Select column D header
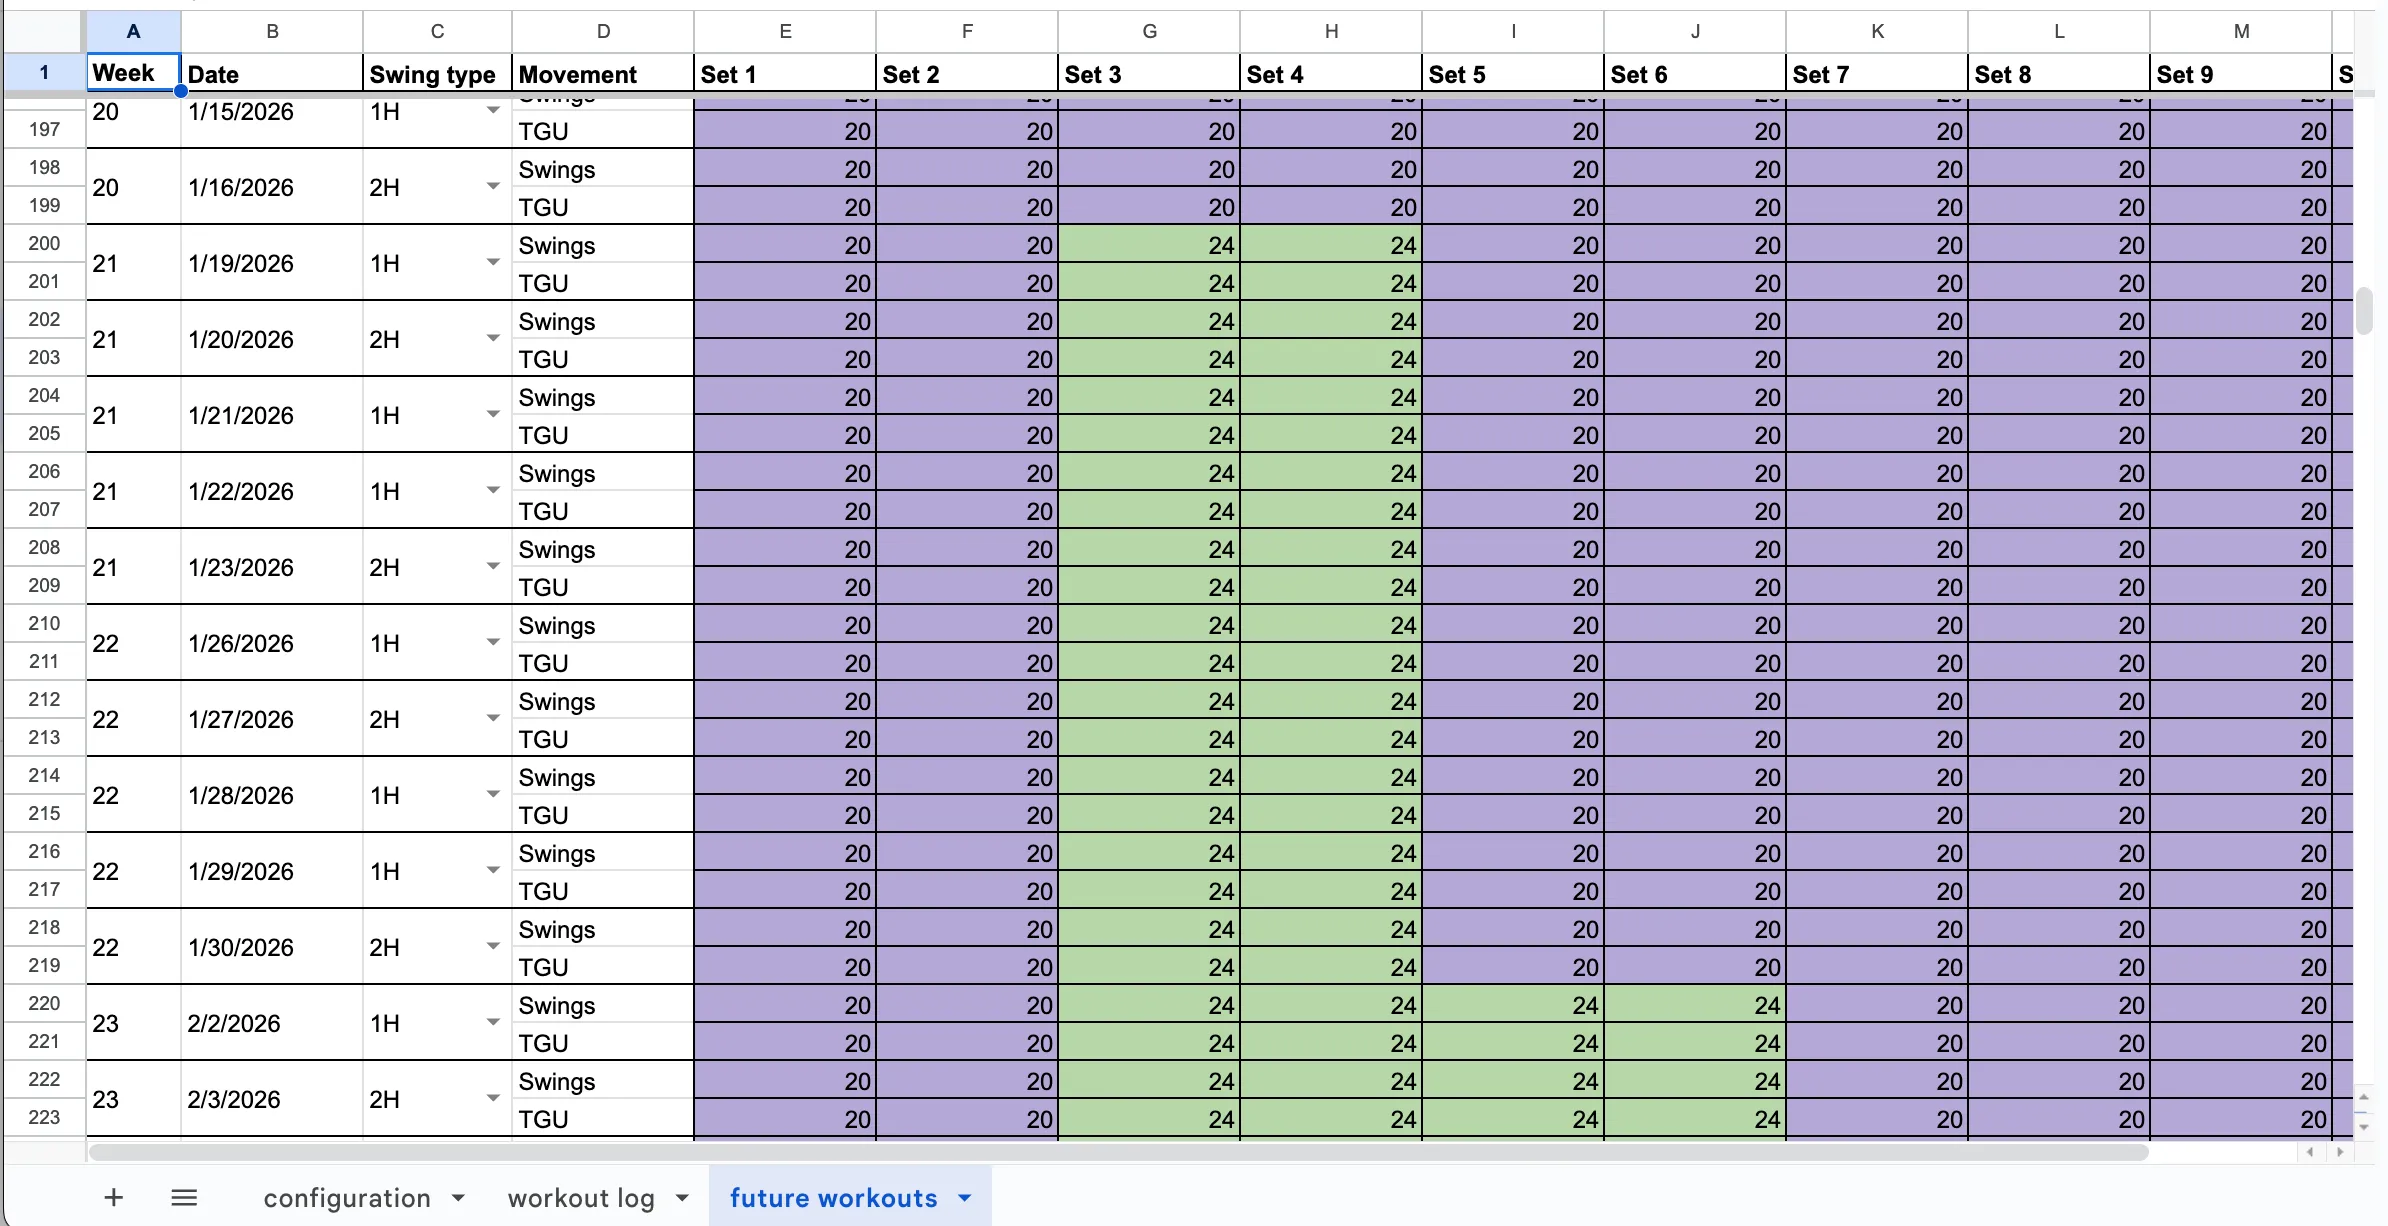2388x1226 pixels. [x=602, y=30]
